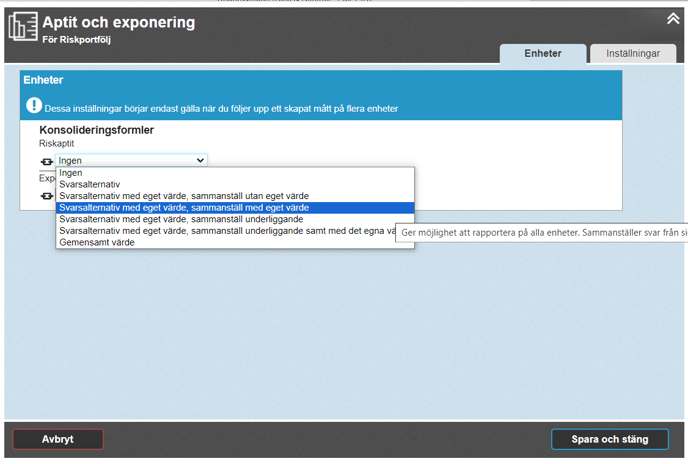Click the consolidation icon under Exponering

tap(46, 196)
